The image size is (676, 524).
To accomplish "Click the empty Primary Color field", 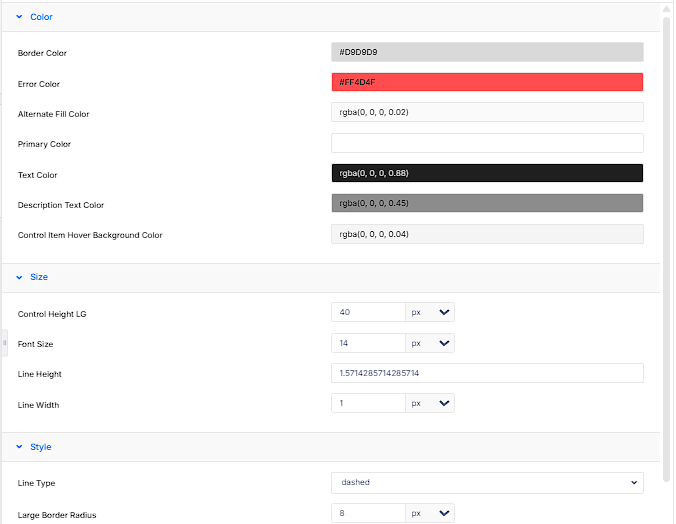I will point(487,143).
